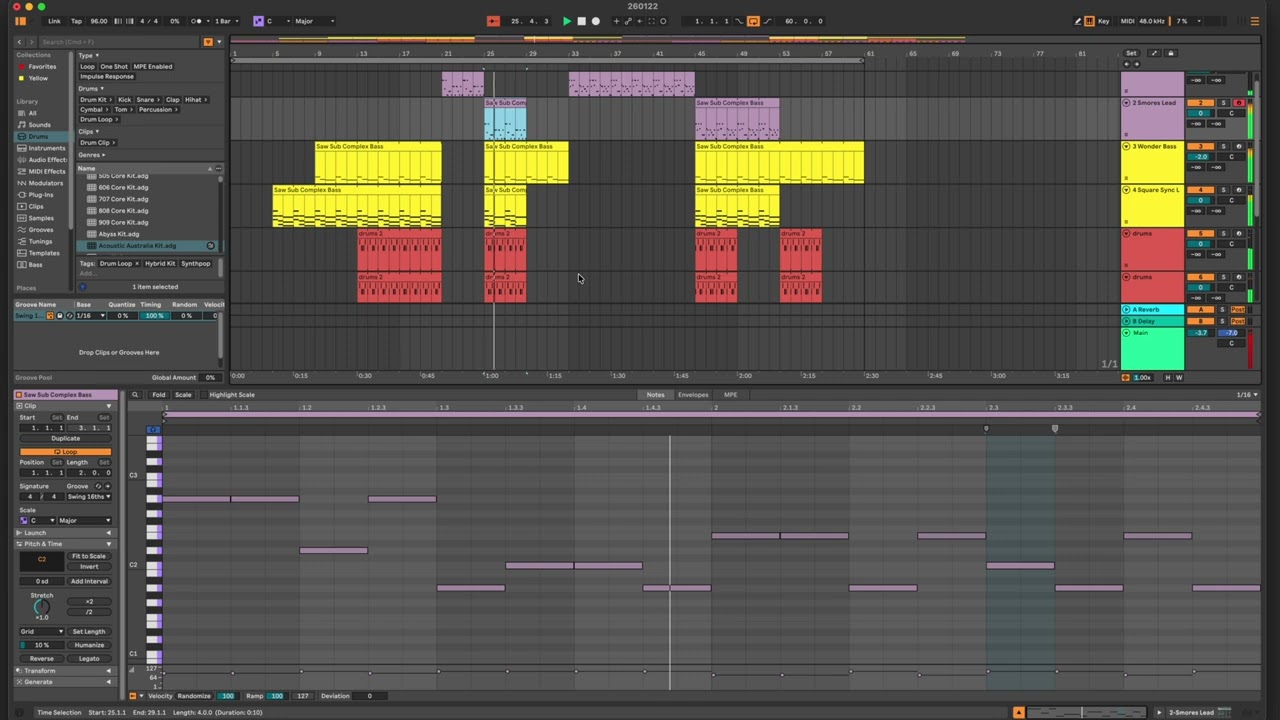This screenshot has height=720, width=1280.
Task: Select the Loop filter tag
Action: (x=87, y=67)
